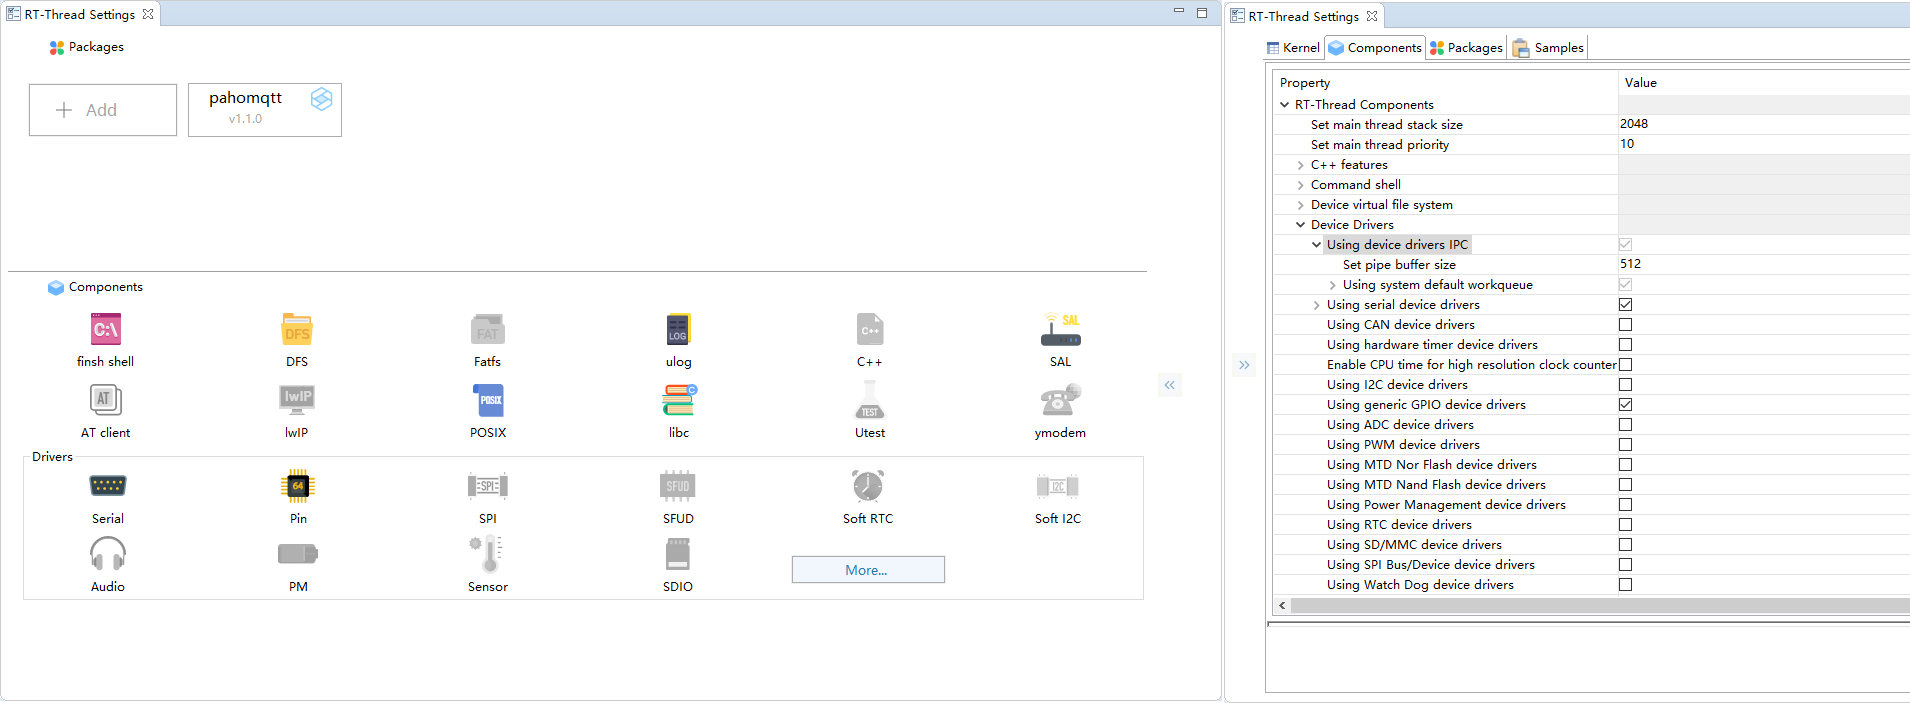Click the left double-chevron collapse arrow
This screenshot has width=1910, height=703.
1170,385
